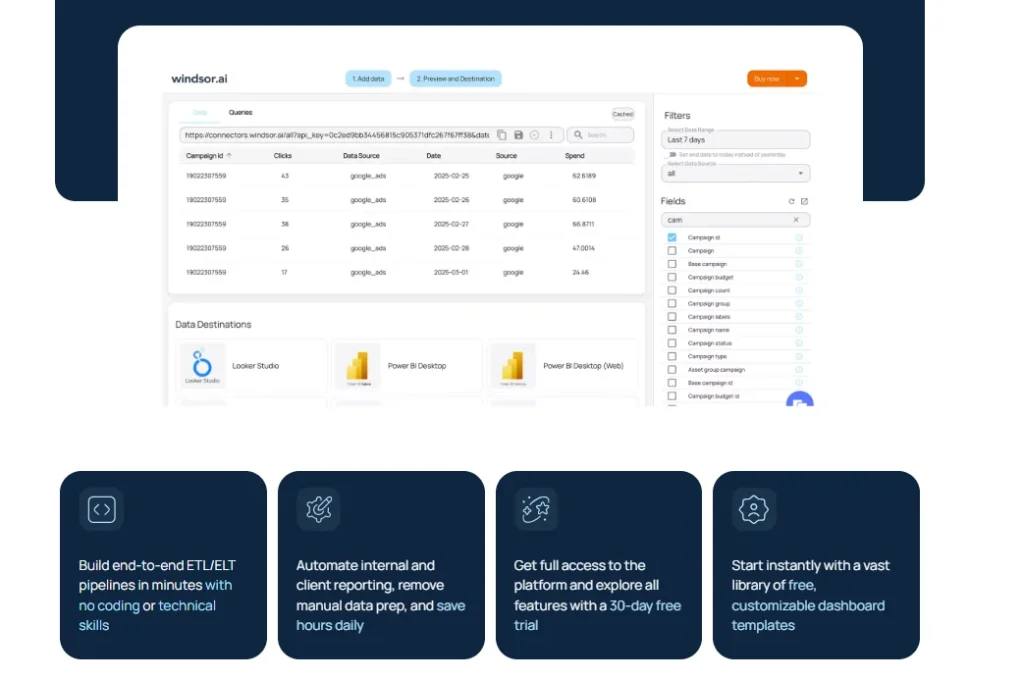Open the search field with the magnifier icon
Viewport: 1024px width, 679px height.
578,134
